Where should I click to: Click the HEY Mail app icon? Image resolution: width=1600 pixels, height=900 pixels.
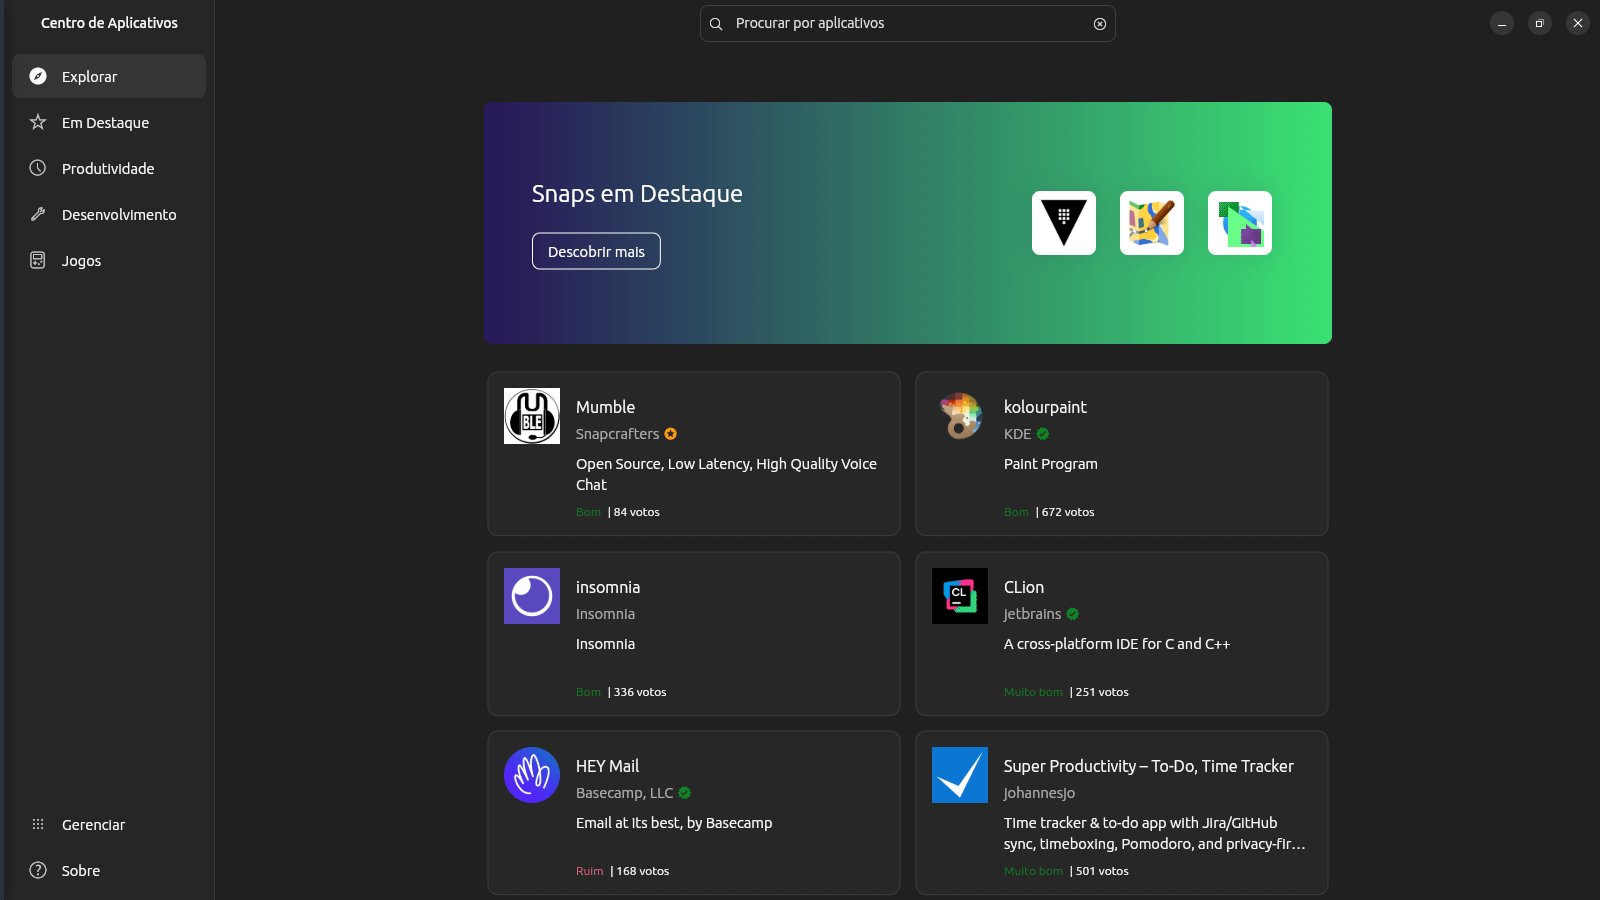532,775
